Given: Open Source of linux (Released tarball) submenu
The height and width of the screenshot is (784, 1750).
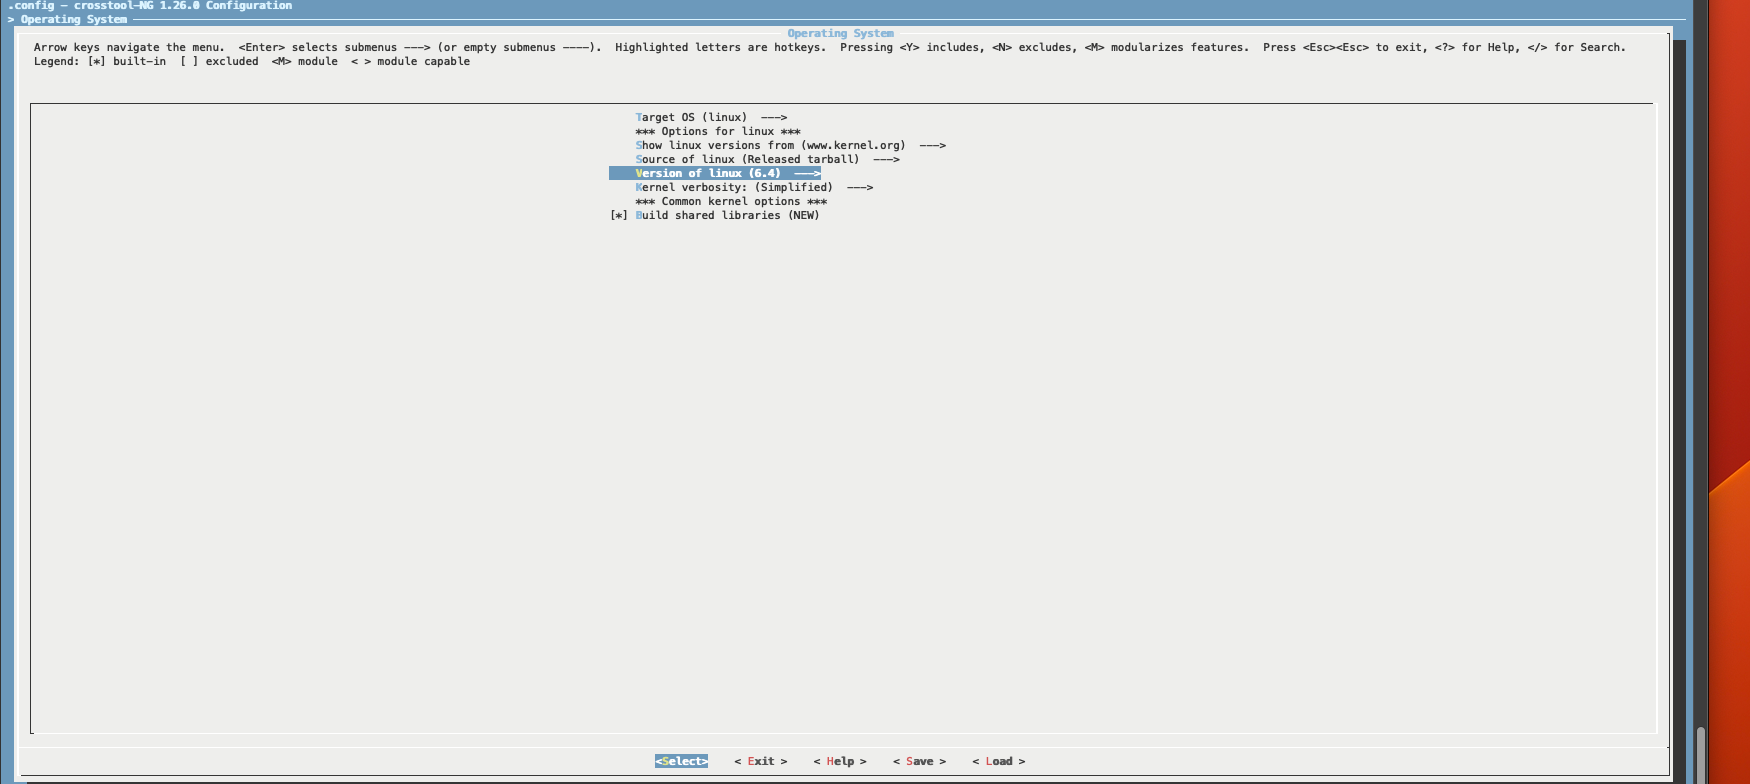Looking at the screenshot, I should (x=767, y=159).
